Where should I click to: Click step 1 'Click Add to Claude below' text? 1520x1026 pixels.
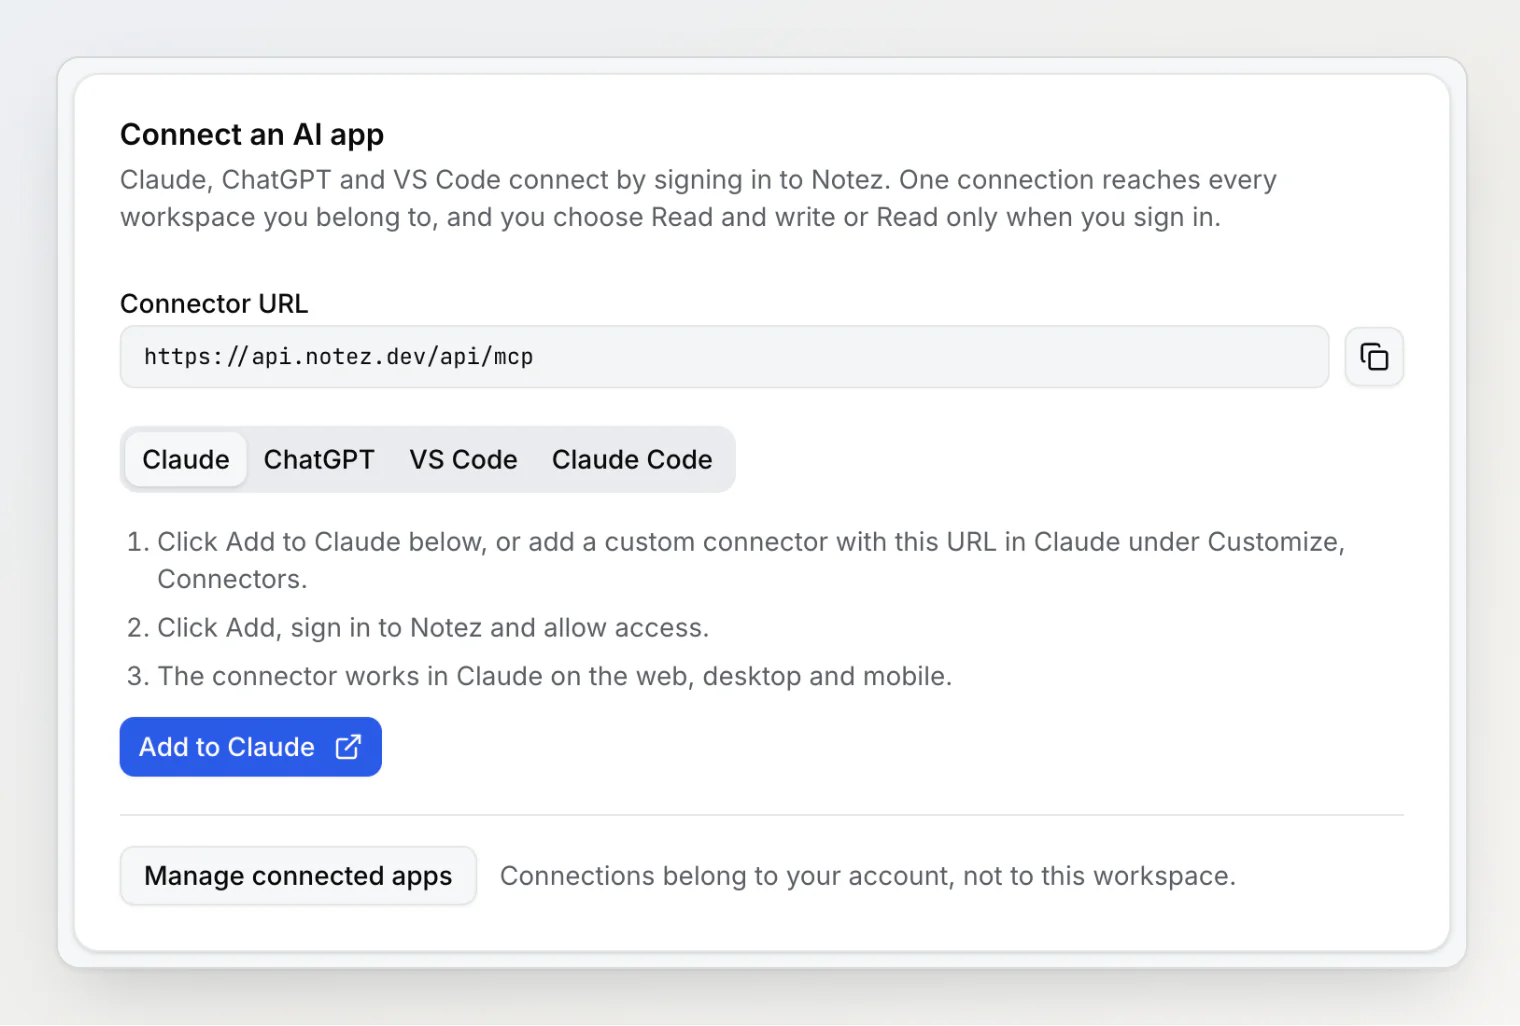(x=751, y=560)
